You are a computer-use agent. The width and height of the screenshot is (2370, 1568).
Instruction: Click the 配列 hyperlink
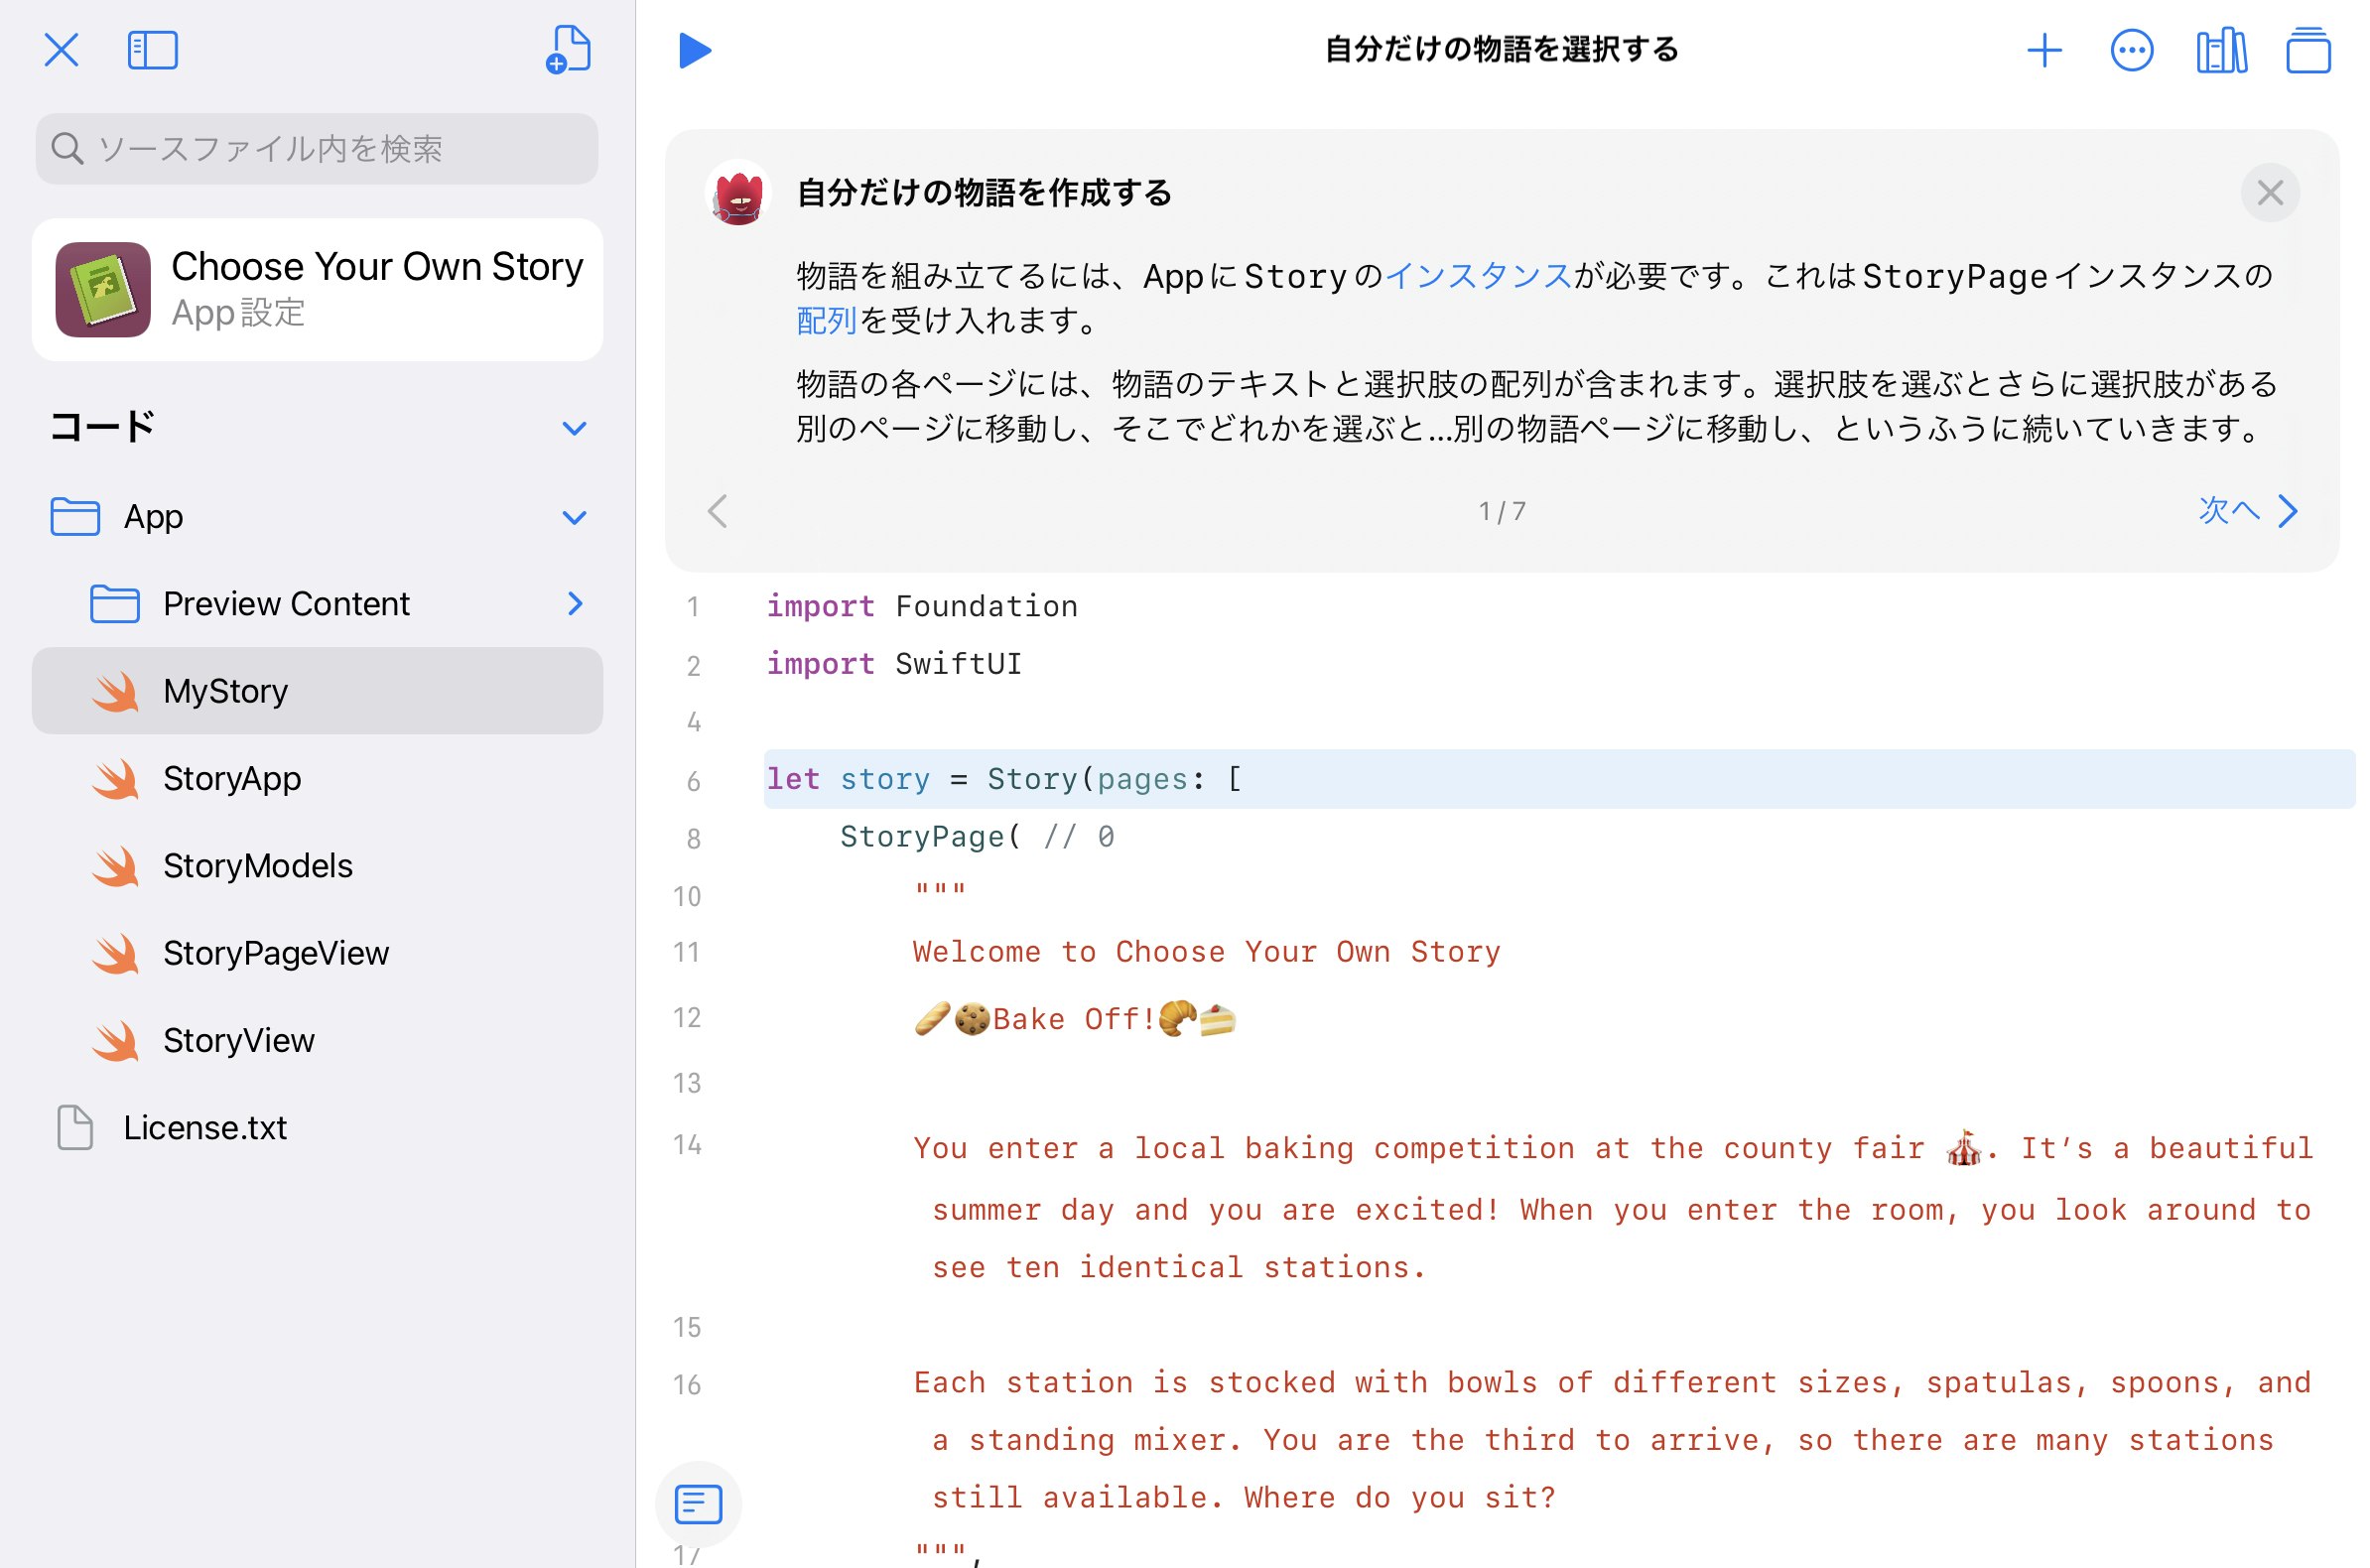coord(826,321)
